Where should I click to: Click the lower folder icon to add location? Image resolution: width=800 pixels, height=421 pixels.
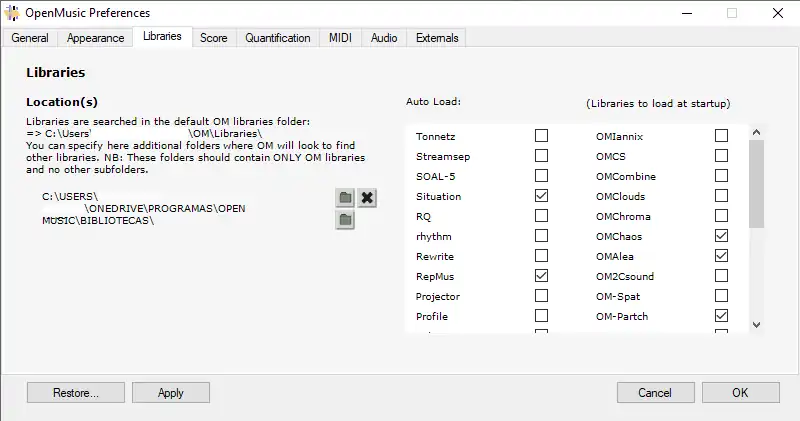[x=345, y=220]
